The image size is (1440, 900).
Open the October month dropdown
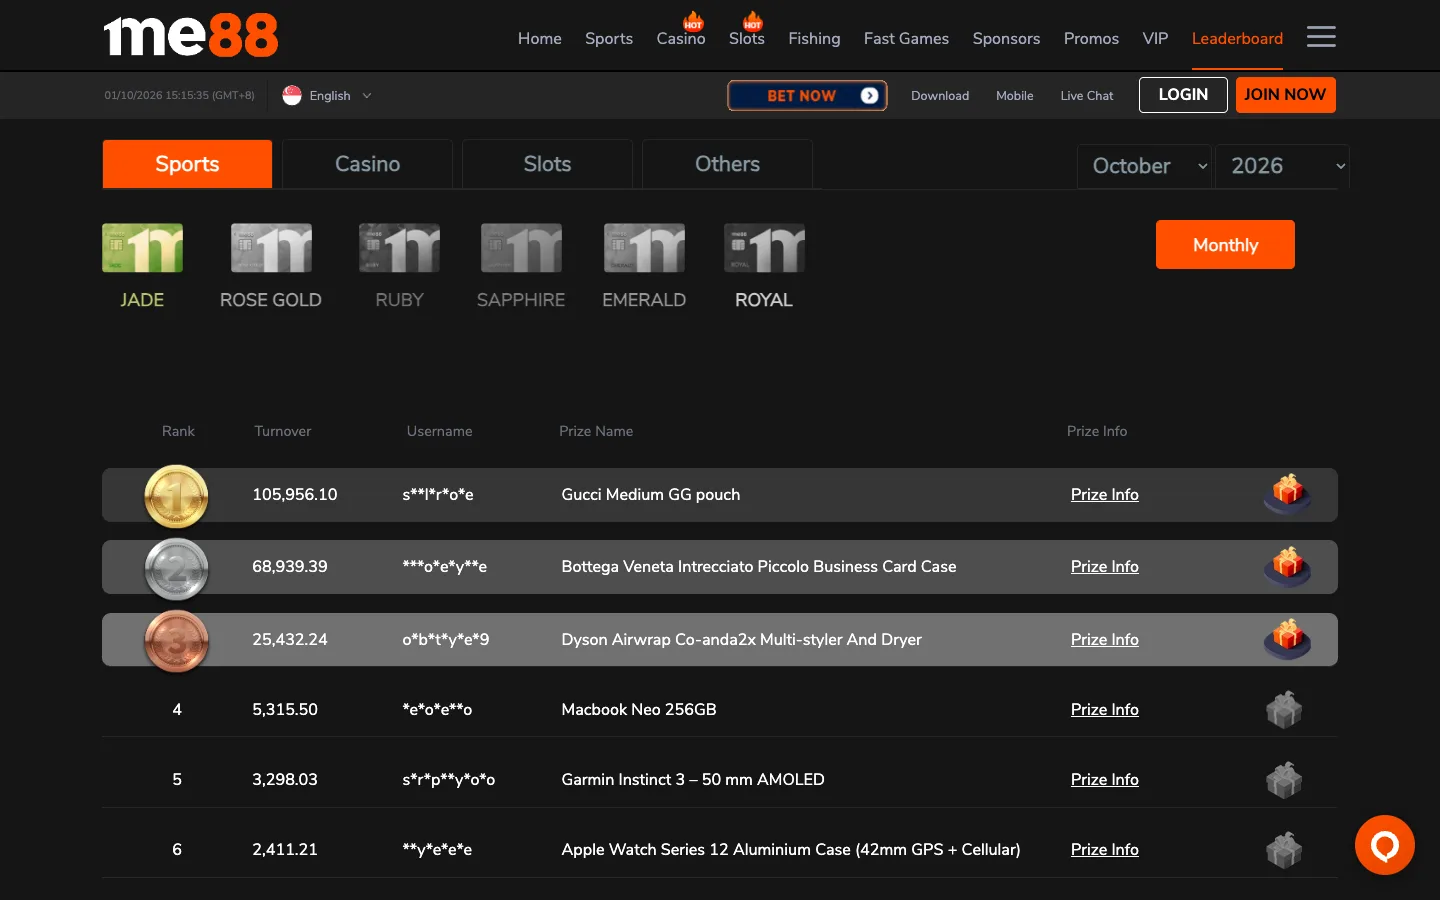click(x=1146, y=166)
